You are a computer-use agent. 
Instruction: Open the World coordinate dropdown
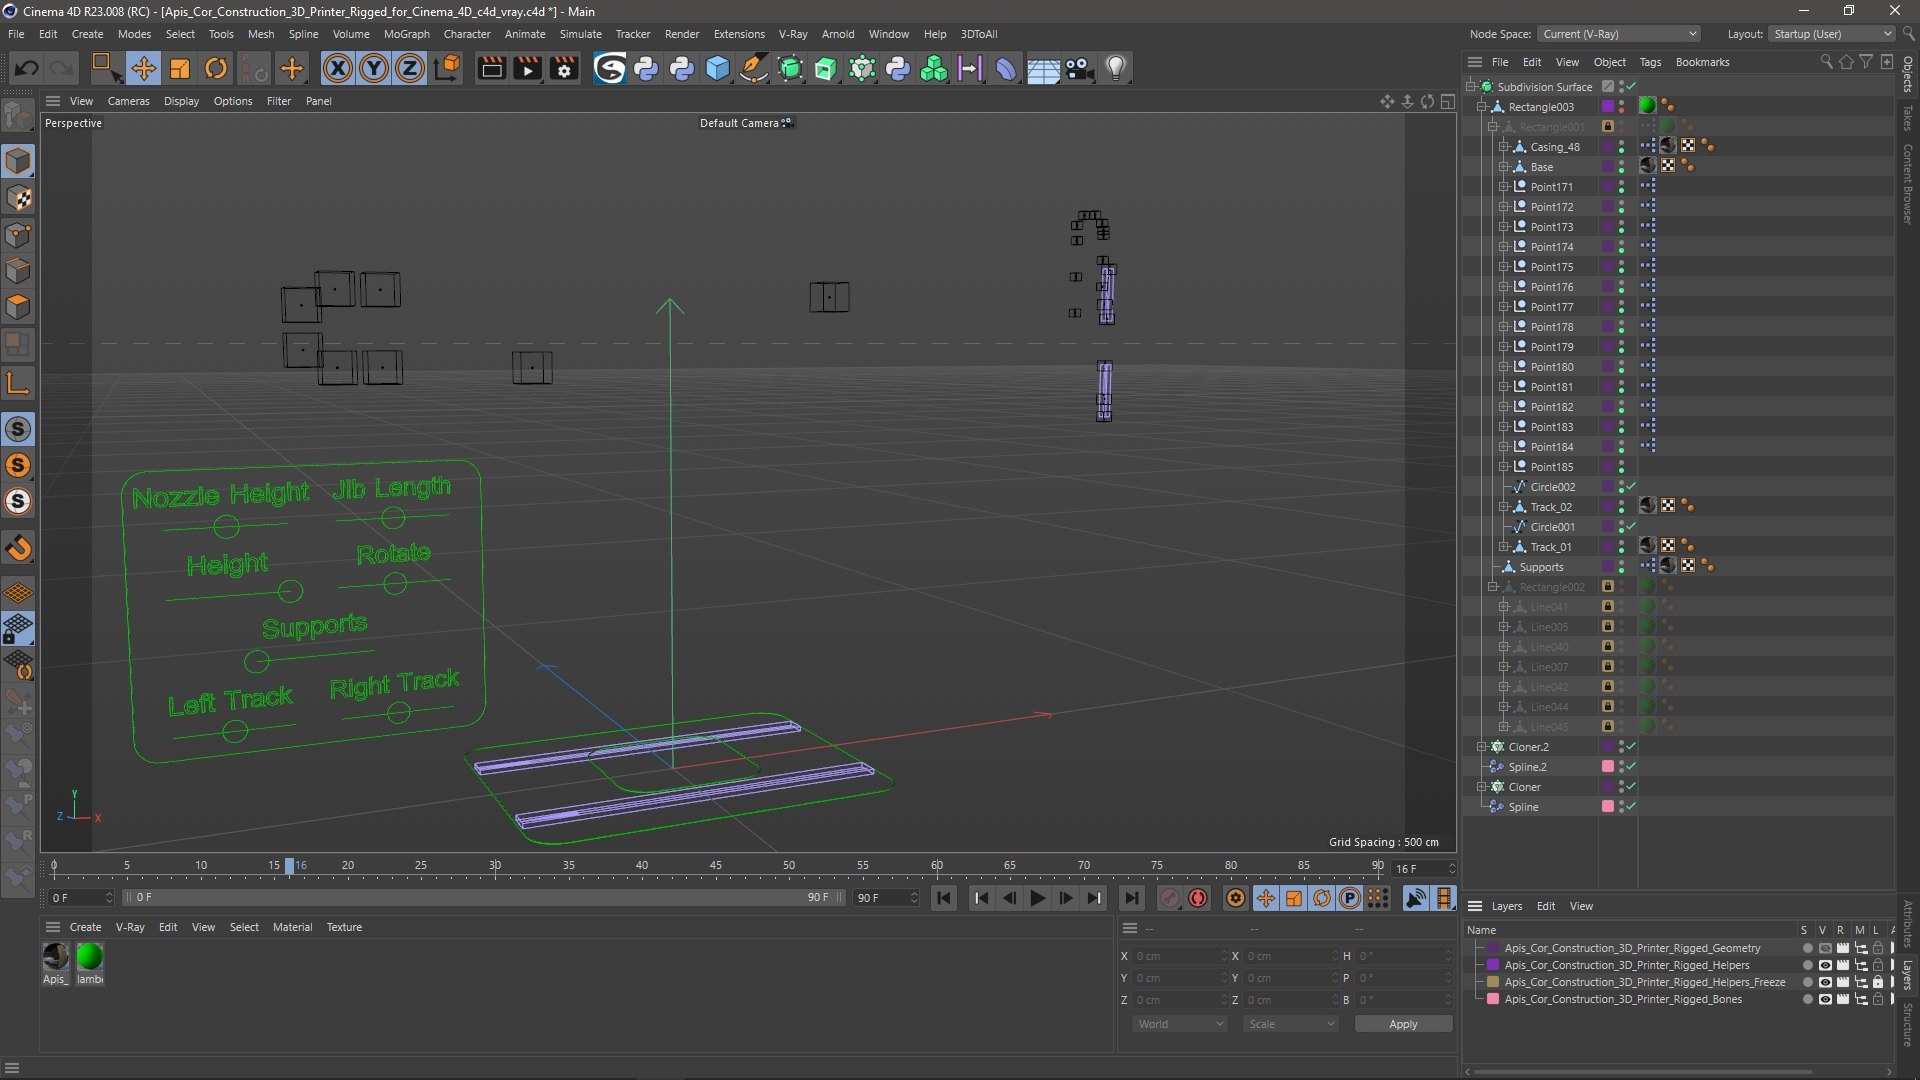(1180, 1024)
